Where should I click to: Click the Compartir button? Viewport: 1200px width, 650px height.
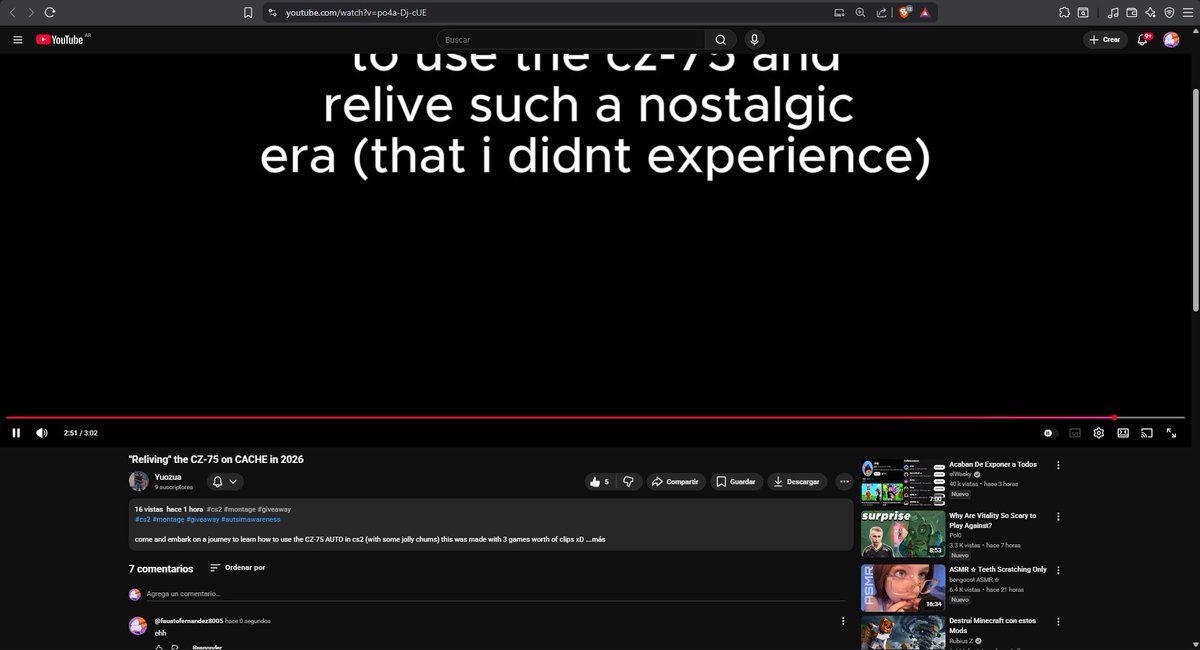click(x=675, y=481)
